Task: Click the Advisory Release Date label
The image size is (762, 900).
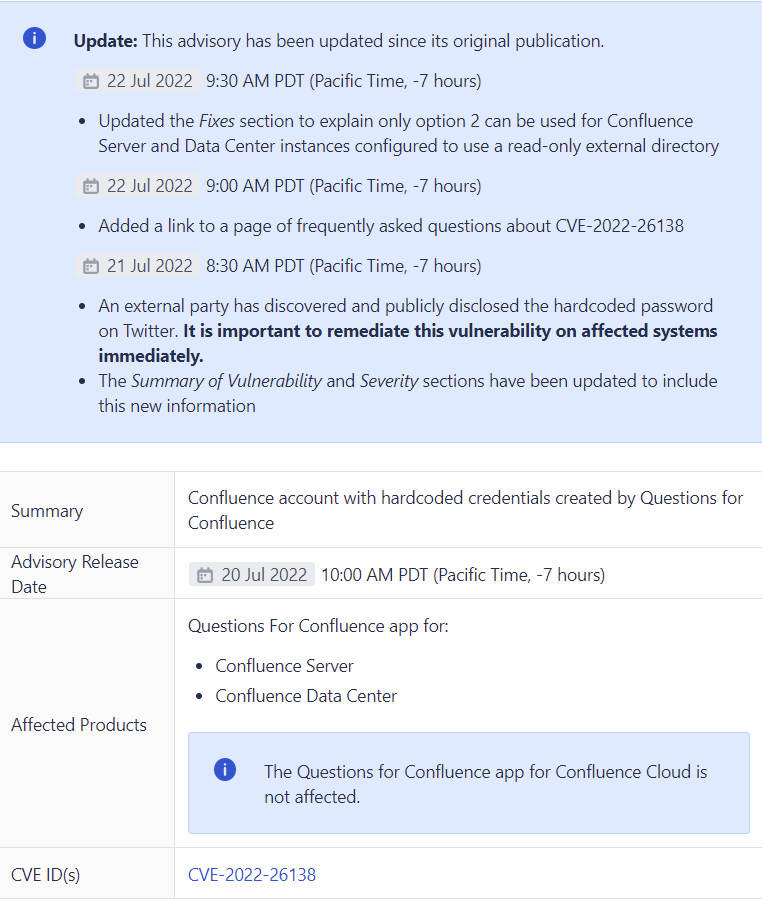Action: (x=74, y=574)
